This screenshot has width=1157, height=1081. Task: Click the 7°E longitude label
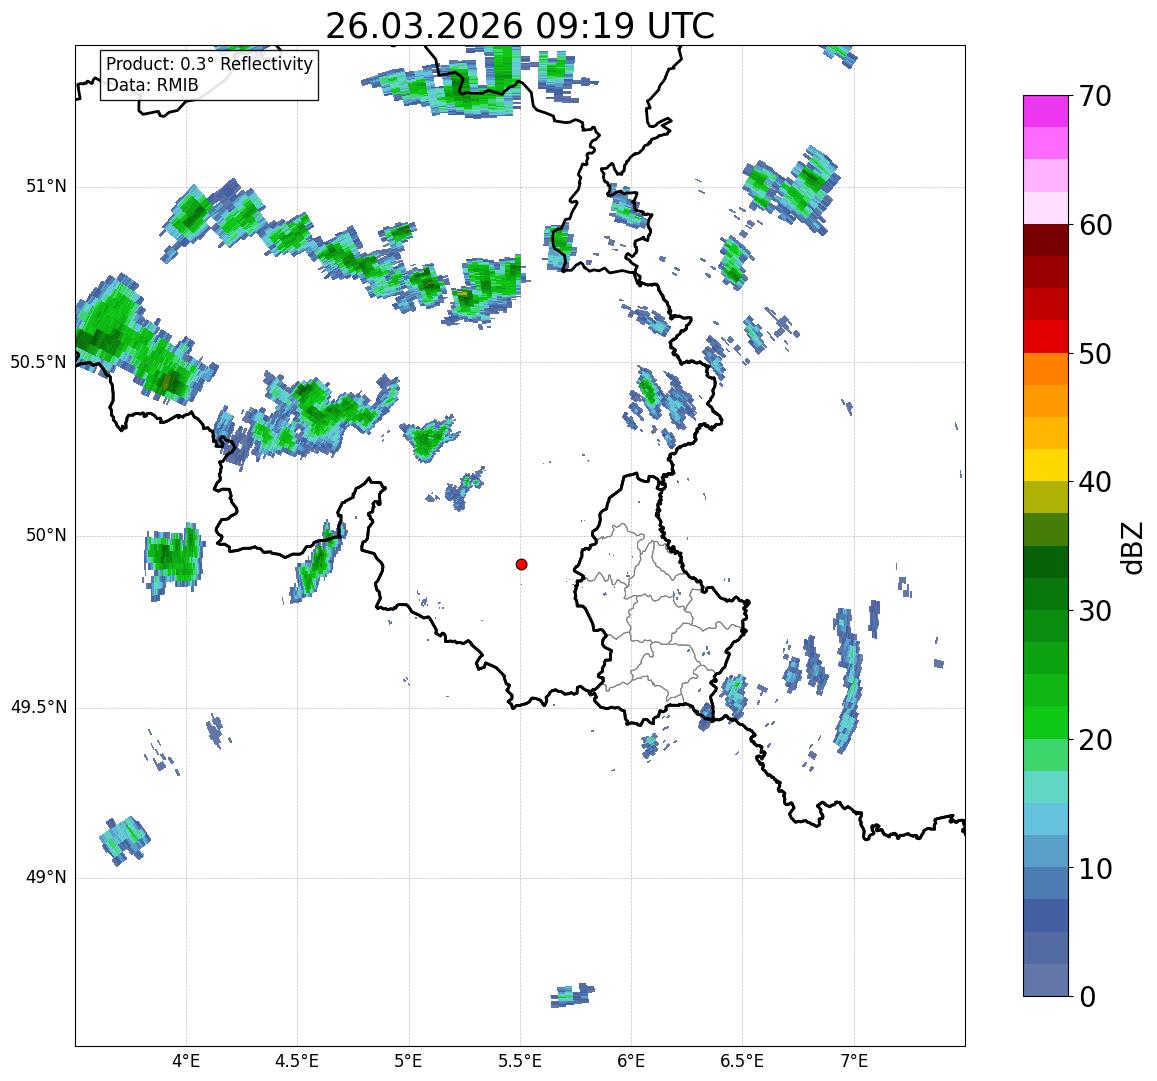(x=854, y=1061)
